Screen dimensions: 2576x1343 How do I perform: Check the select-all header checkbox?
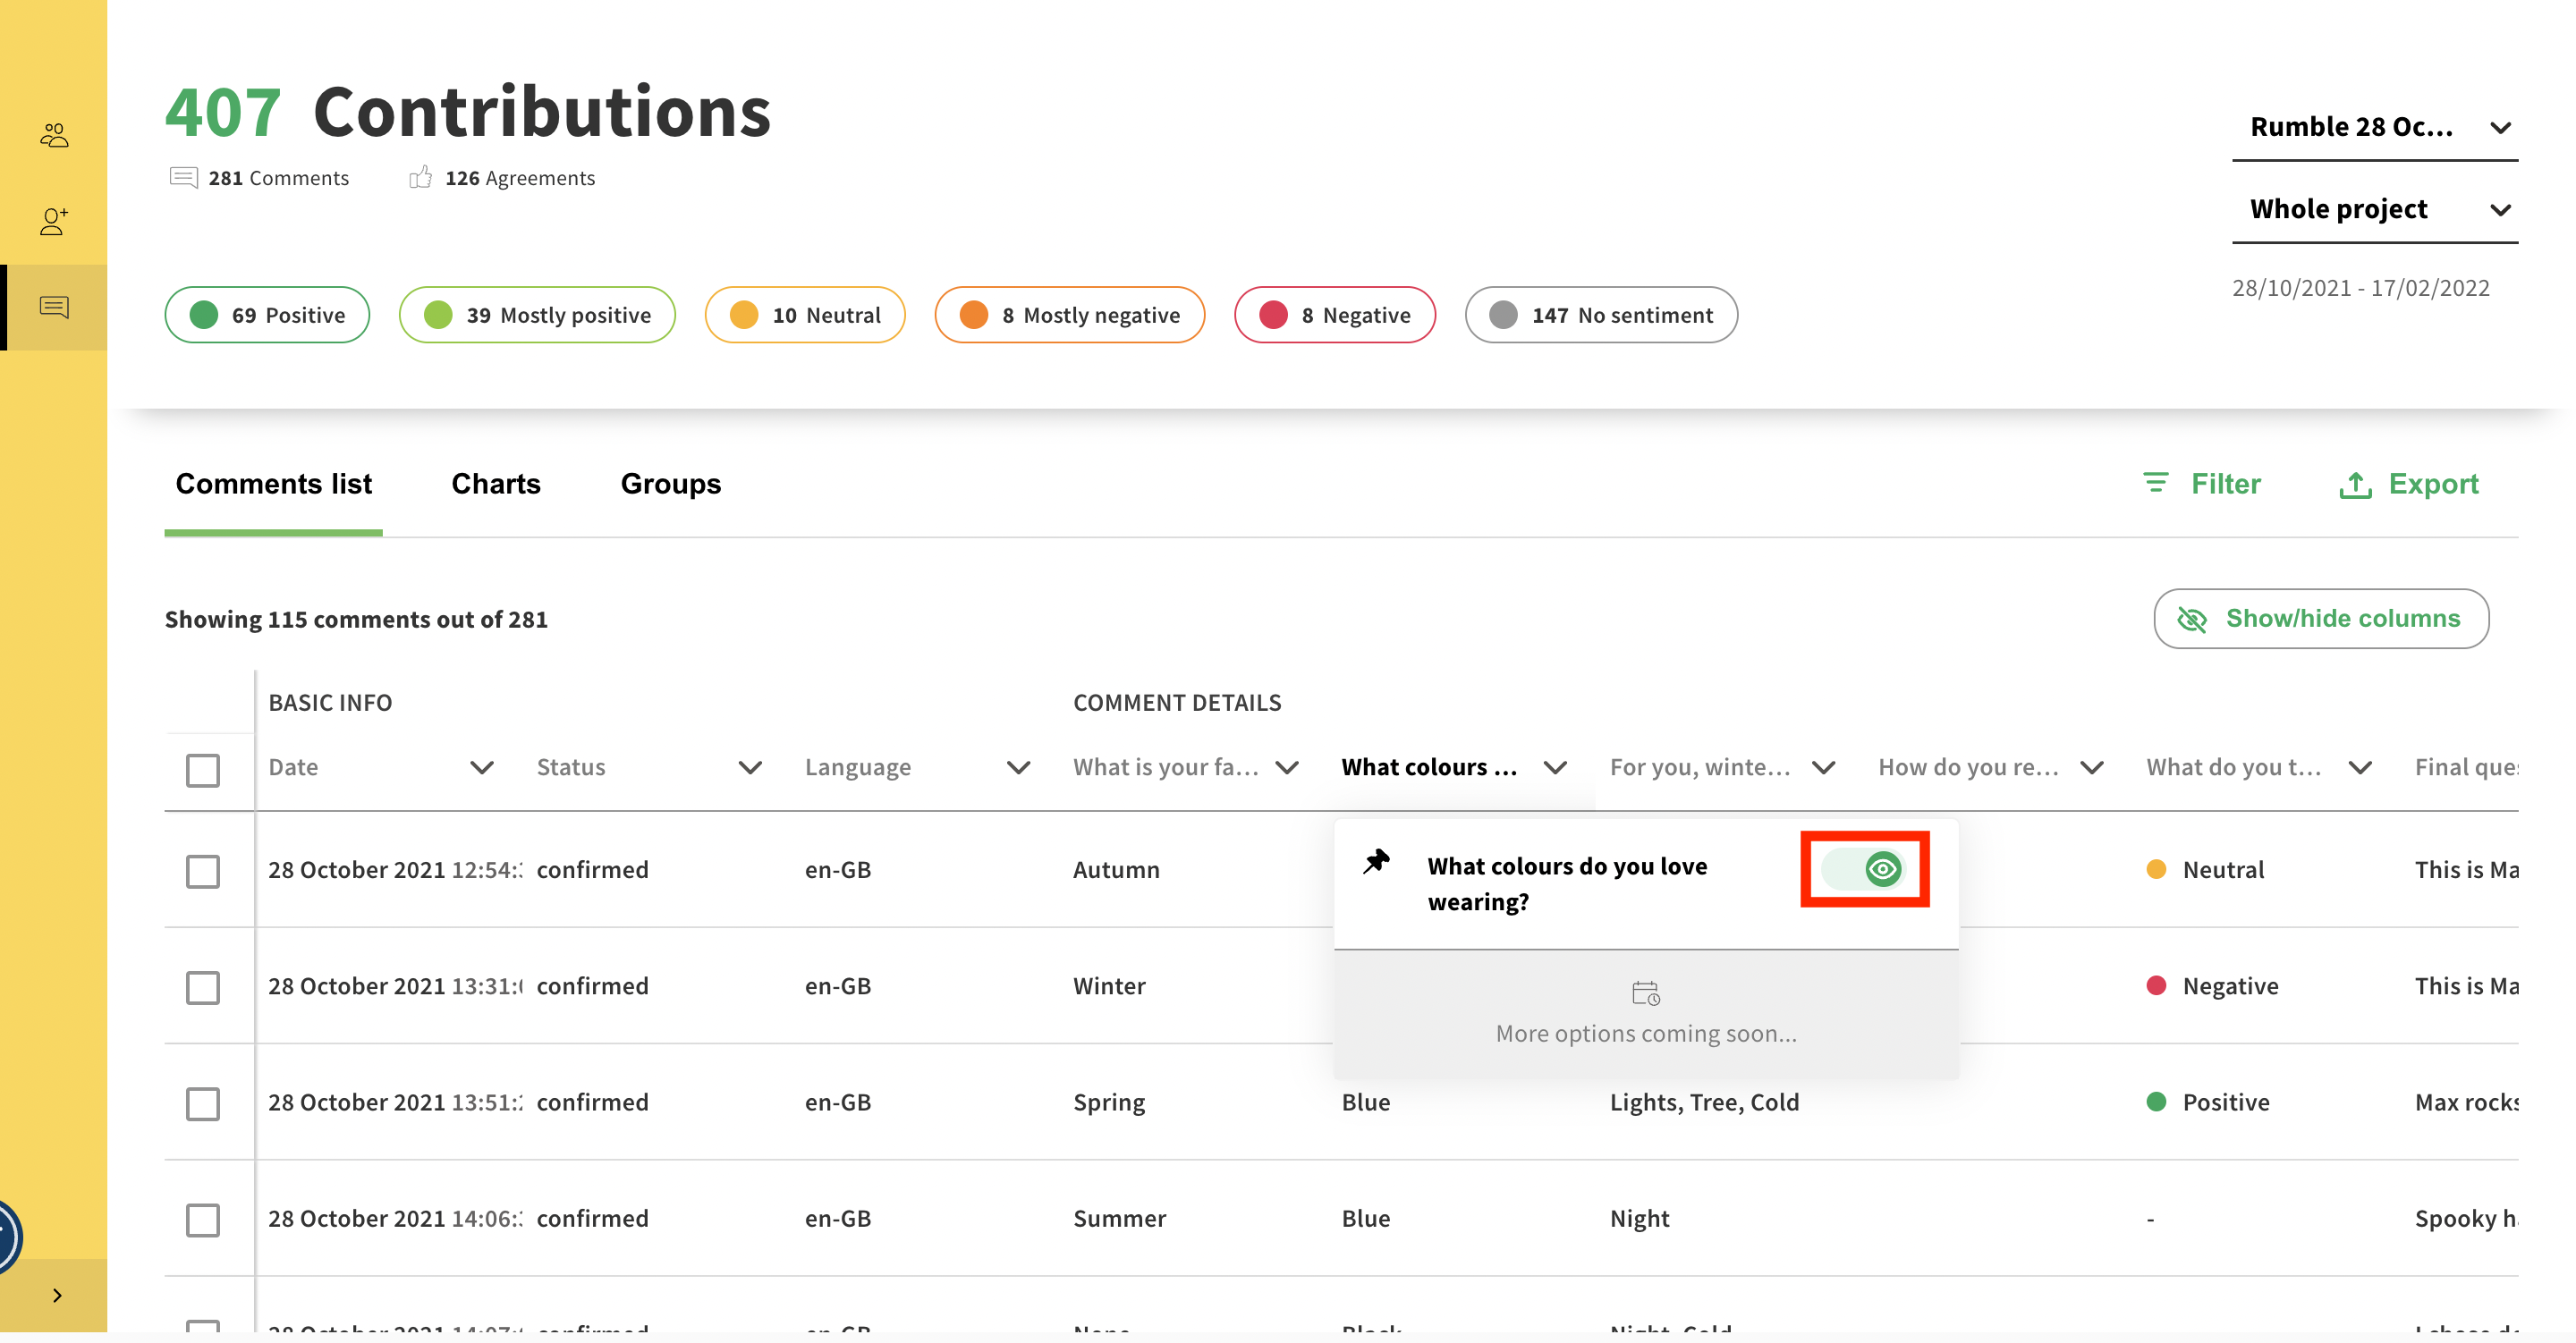click(203, 769)
